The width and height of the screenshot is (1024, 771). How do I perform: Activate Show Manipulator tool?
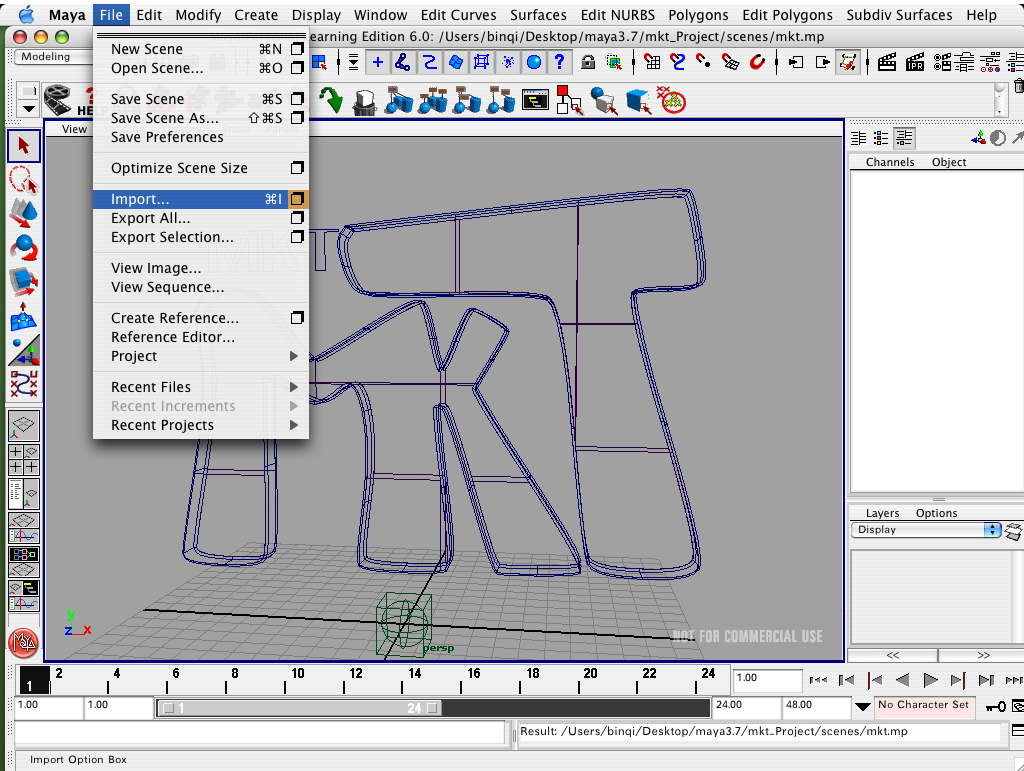(x=24, y=350)
